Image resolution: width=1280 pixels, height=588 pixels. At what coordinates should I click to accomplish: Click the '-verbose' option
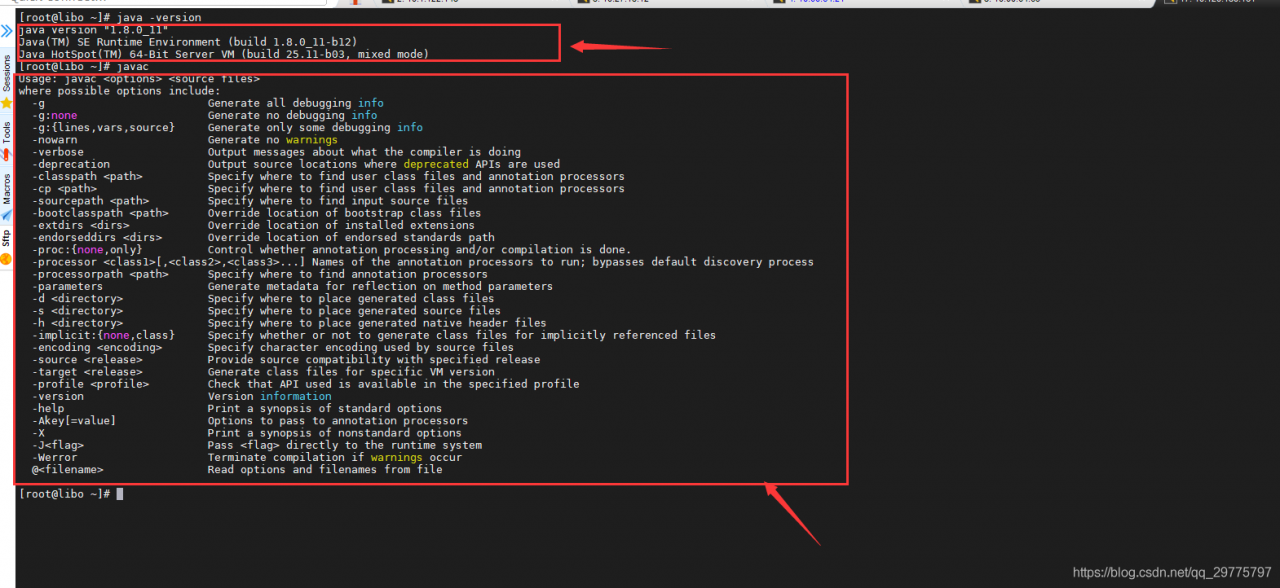[57, 152]
